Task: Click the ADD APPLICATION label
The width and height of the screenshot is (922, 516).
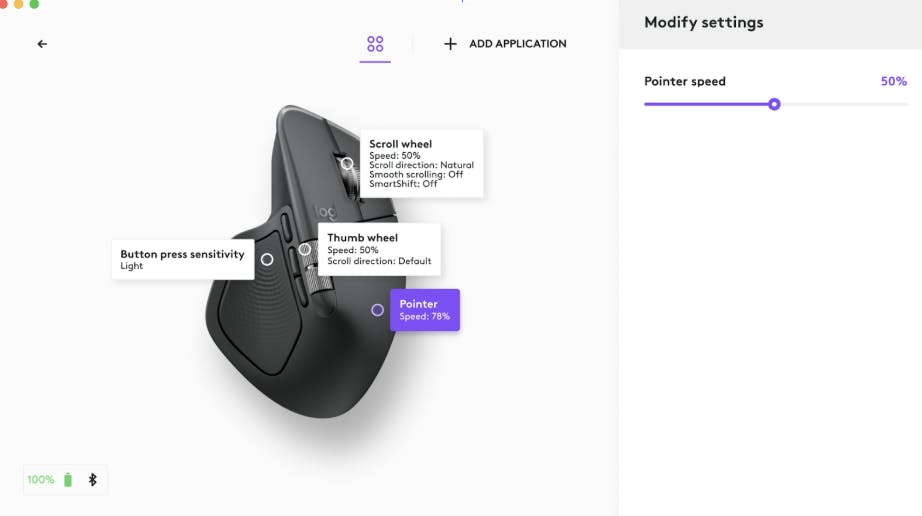Action: point(517,43)
